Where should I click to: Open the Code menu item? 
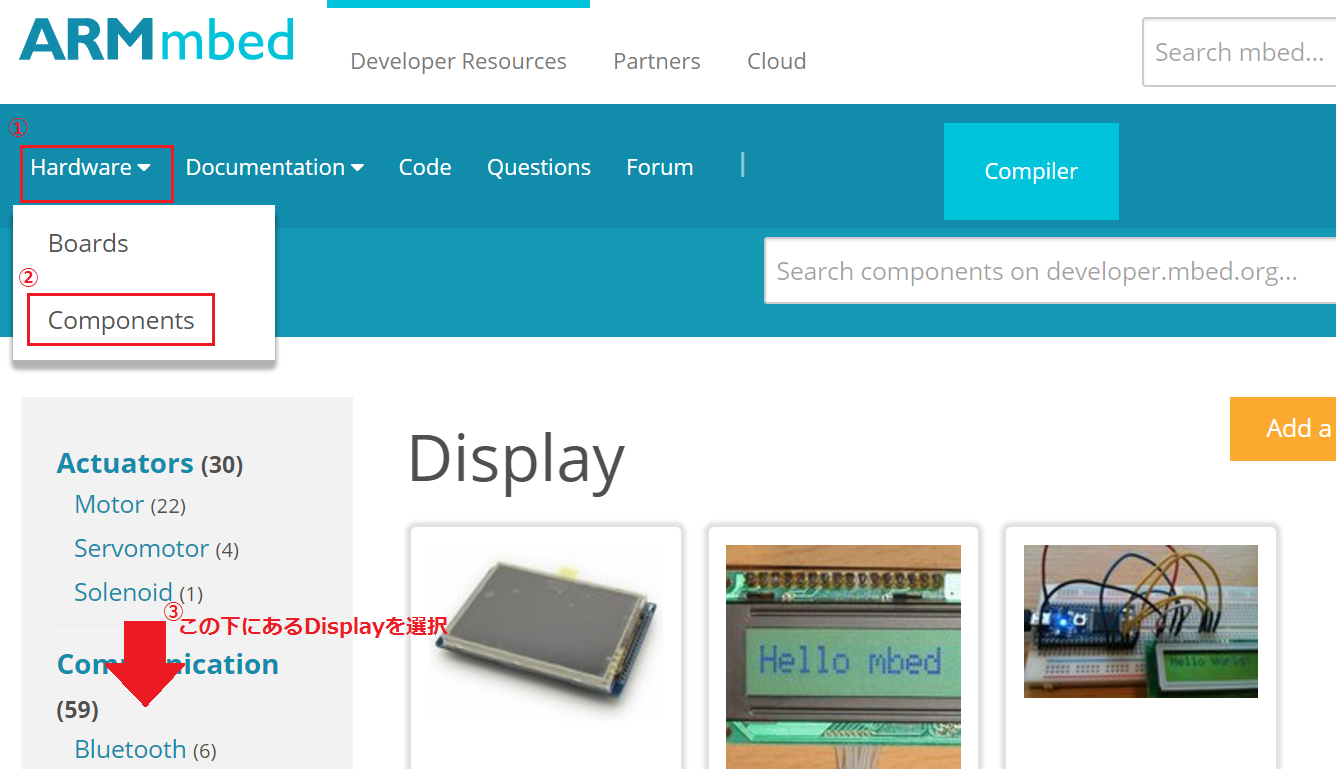click(x=425, y=167)
